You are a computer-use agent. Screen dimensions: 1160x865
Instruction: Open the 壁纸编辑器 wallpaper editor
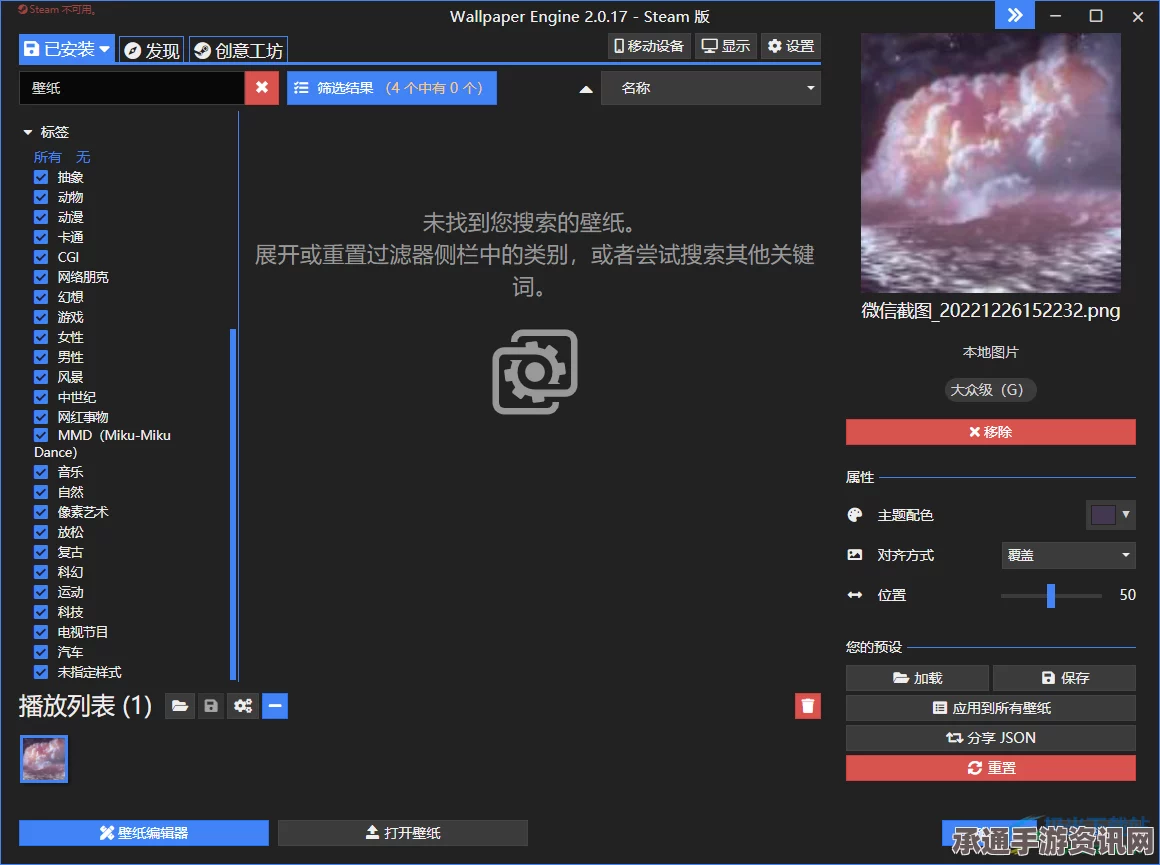coord(144,832)
